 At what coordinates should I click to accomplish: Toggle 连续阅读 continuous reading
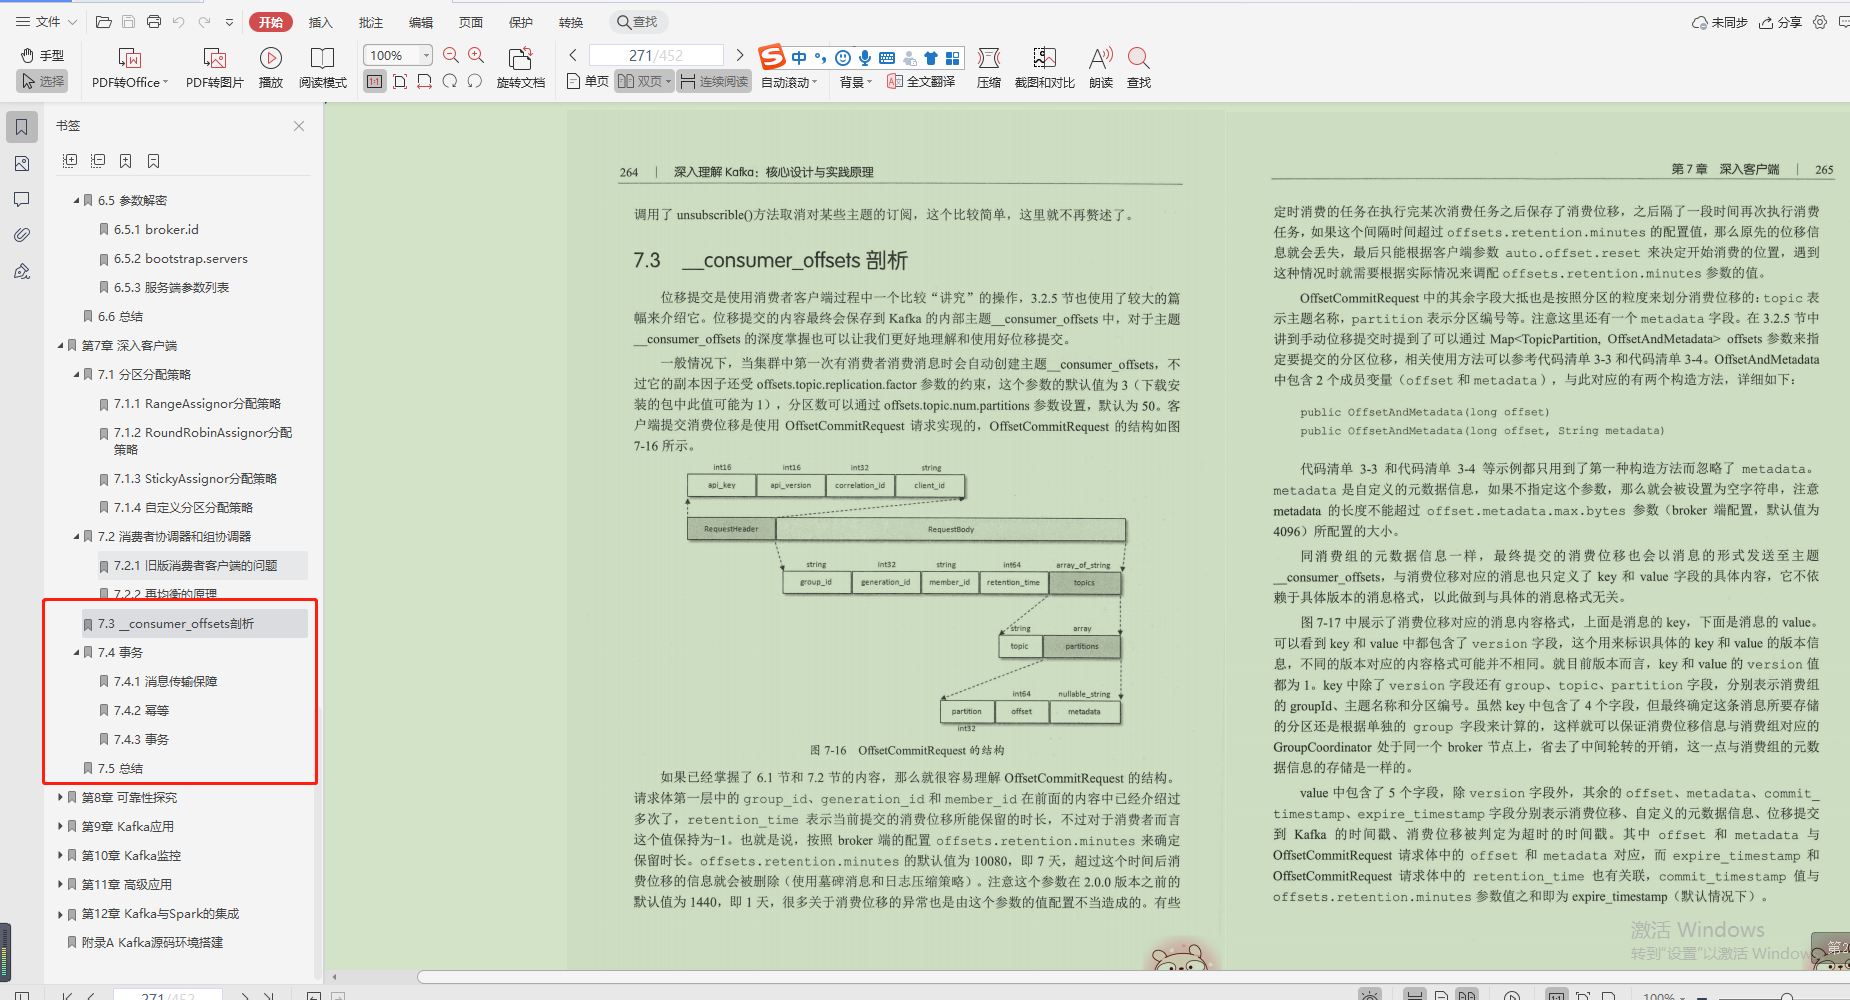[715, 82]
